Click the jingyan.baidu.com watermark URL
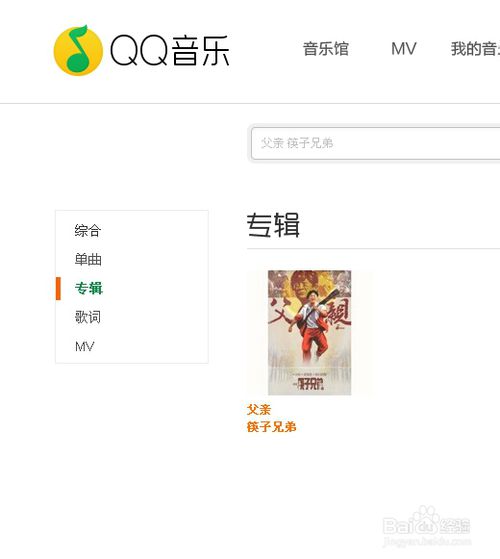The image size is (500, 559). (x=427, y=542)
